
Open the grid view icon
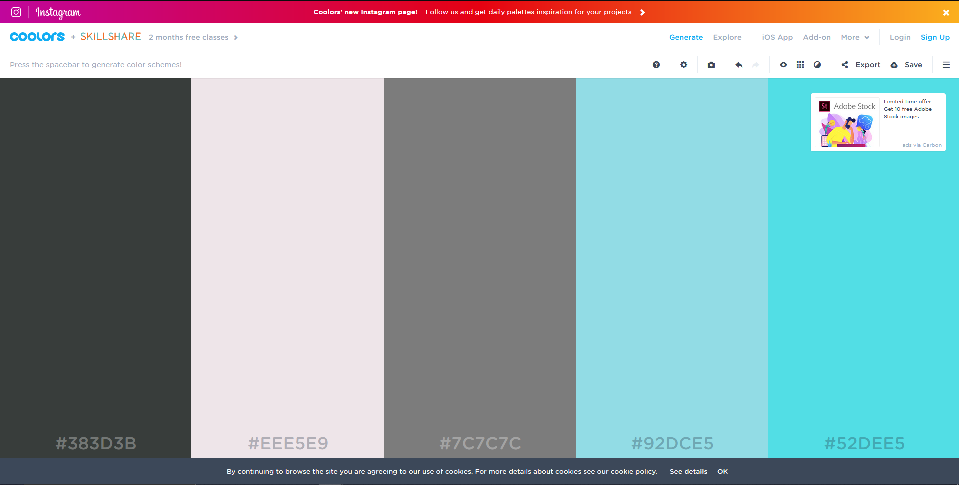click(x=800, y=65)
